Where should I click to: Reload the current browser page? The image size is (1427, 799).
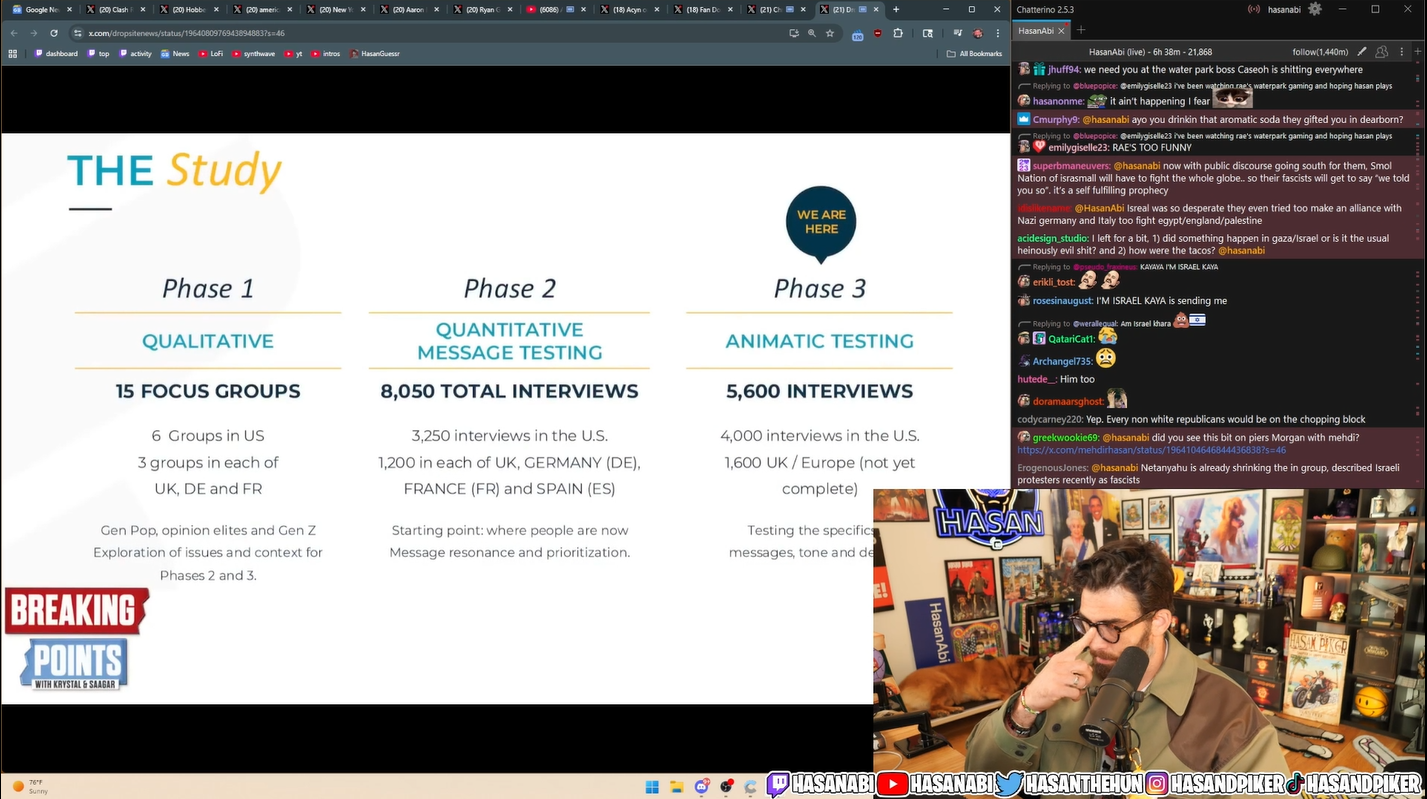[x=54, y=33]
